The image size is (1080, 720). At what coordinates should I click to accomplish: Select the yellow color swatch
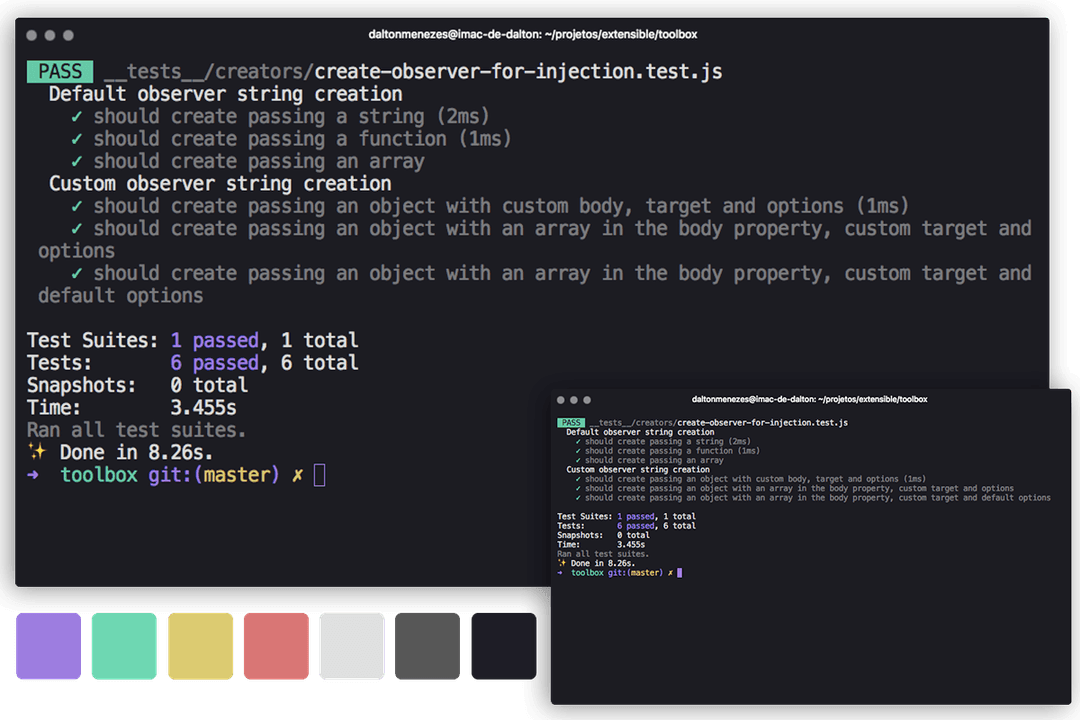tap(200, 646)
